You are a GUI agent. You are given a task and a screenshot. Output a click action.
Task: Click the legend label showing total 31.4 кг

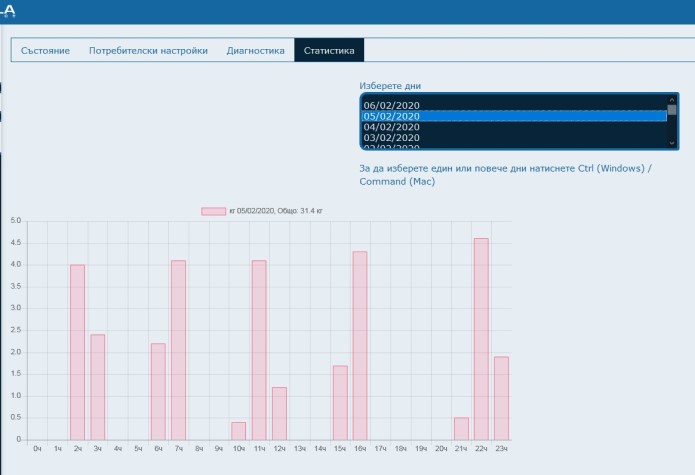[275, 211]
